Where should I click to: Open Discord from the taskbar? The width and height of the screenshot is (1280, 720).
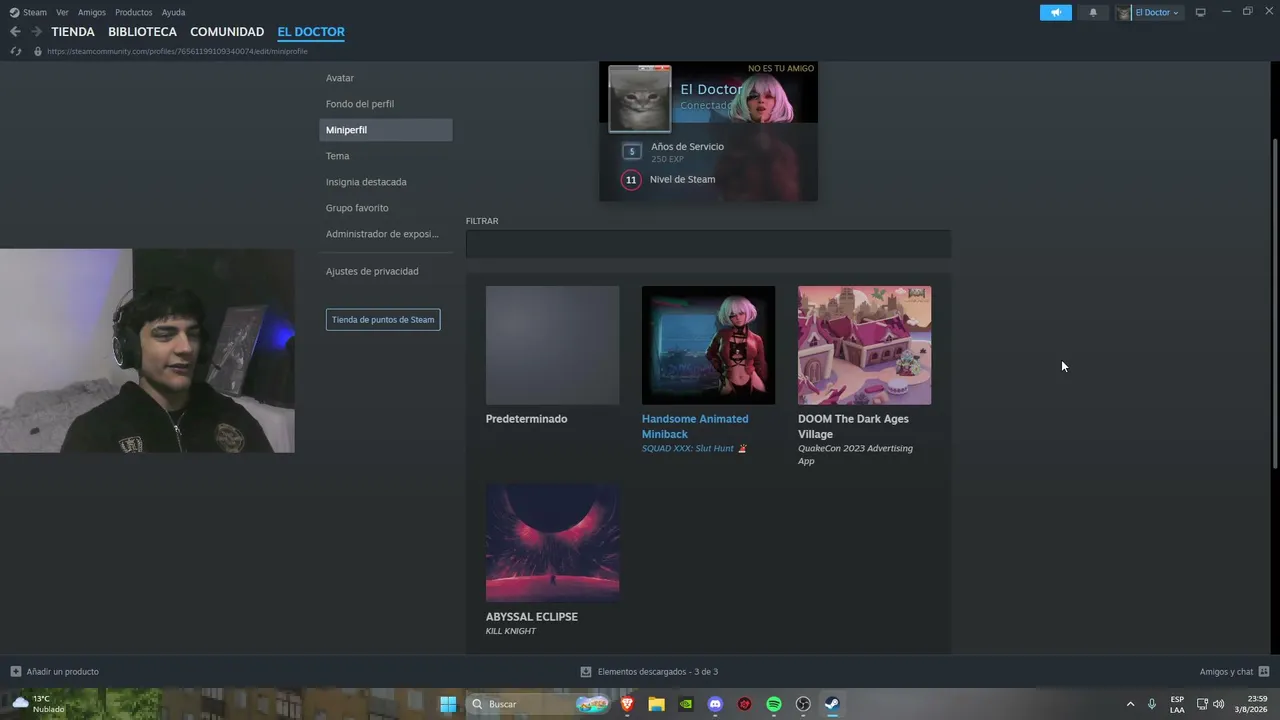(x=715, y=704)
